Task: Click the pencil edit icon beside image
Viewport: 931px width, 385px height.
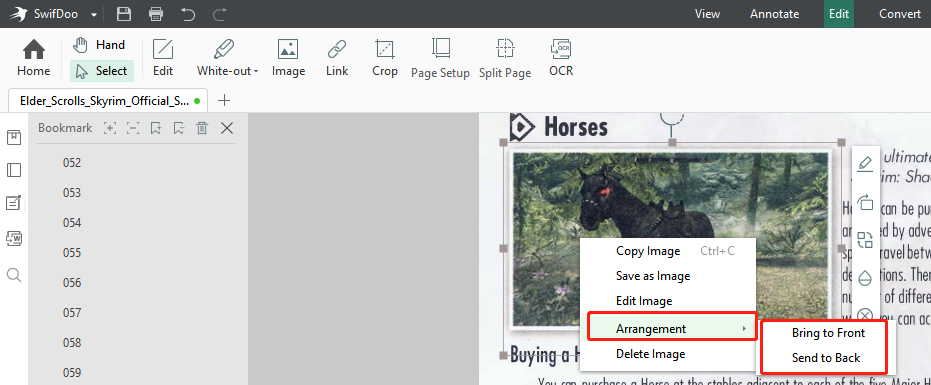Action: tap(865, 163)
